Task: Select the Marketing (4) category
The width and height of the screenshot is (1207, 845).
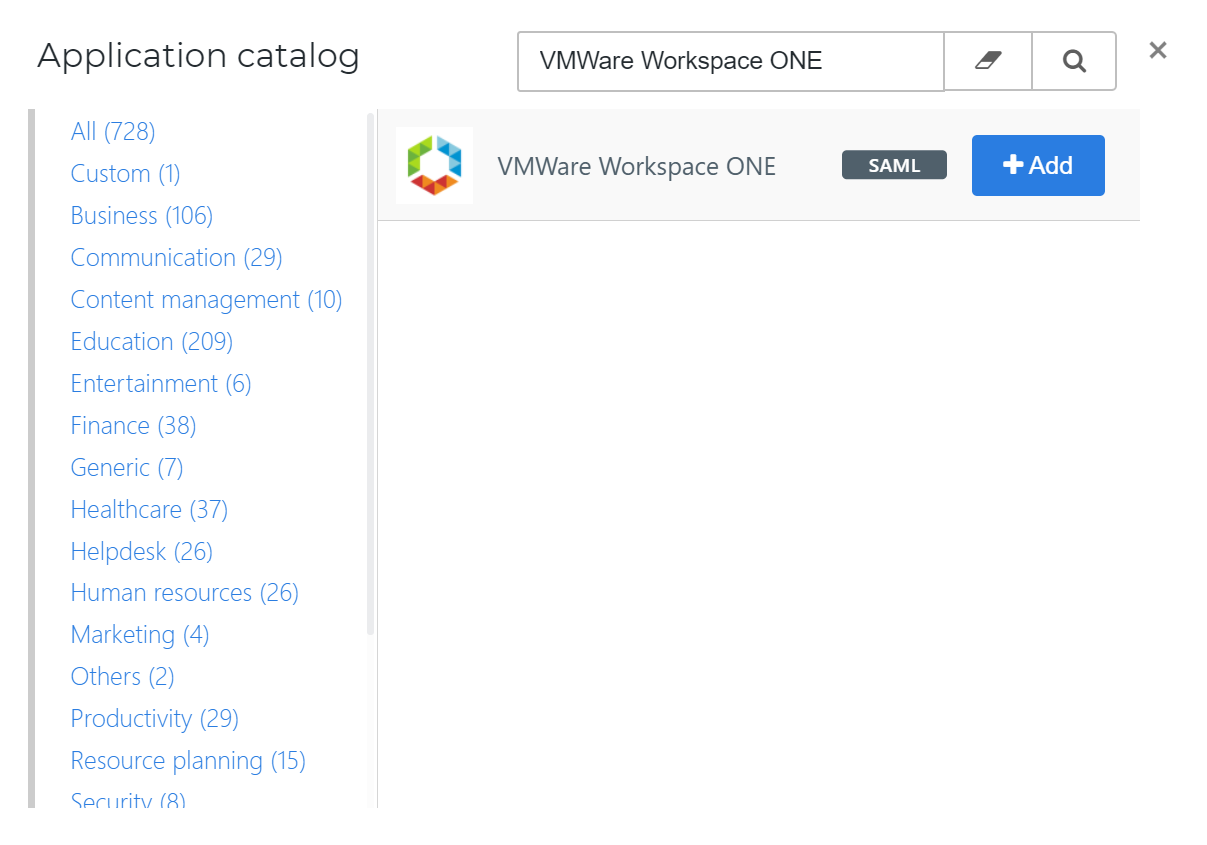Action: [139, 634]
